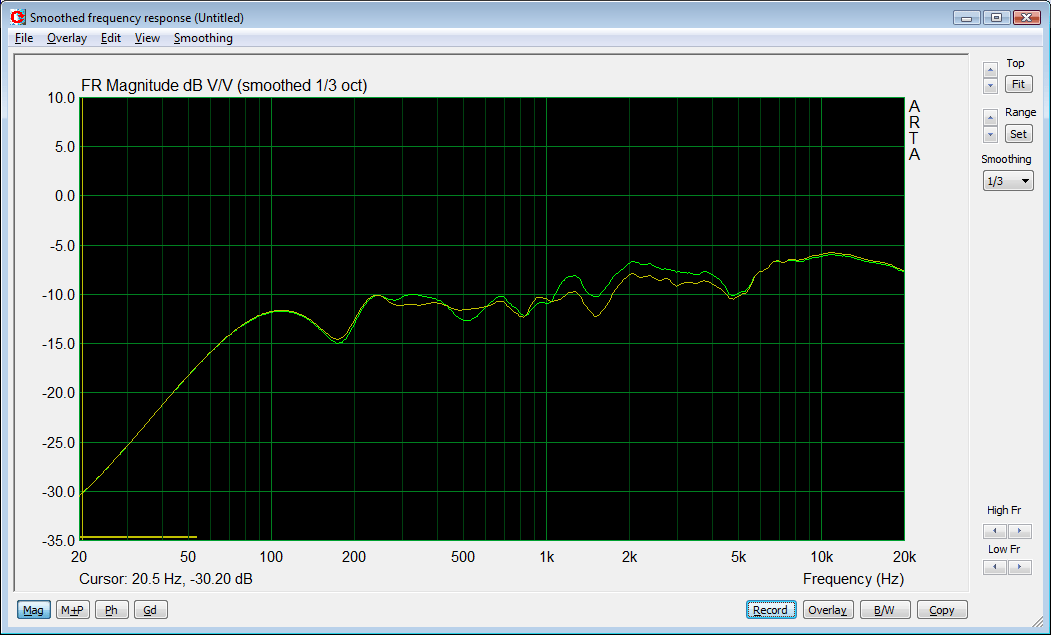Open the View menu
This screenshot has width=1051, height=635.
coord(147,38)
